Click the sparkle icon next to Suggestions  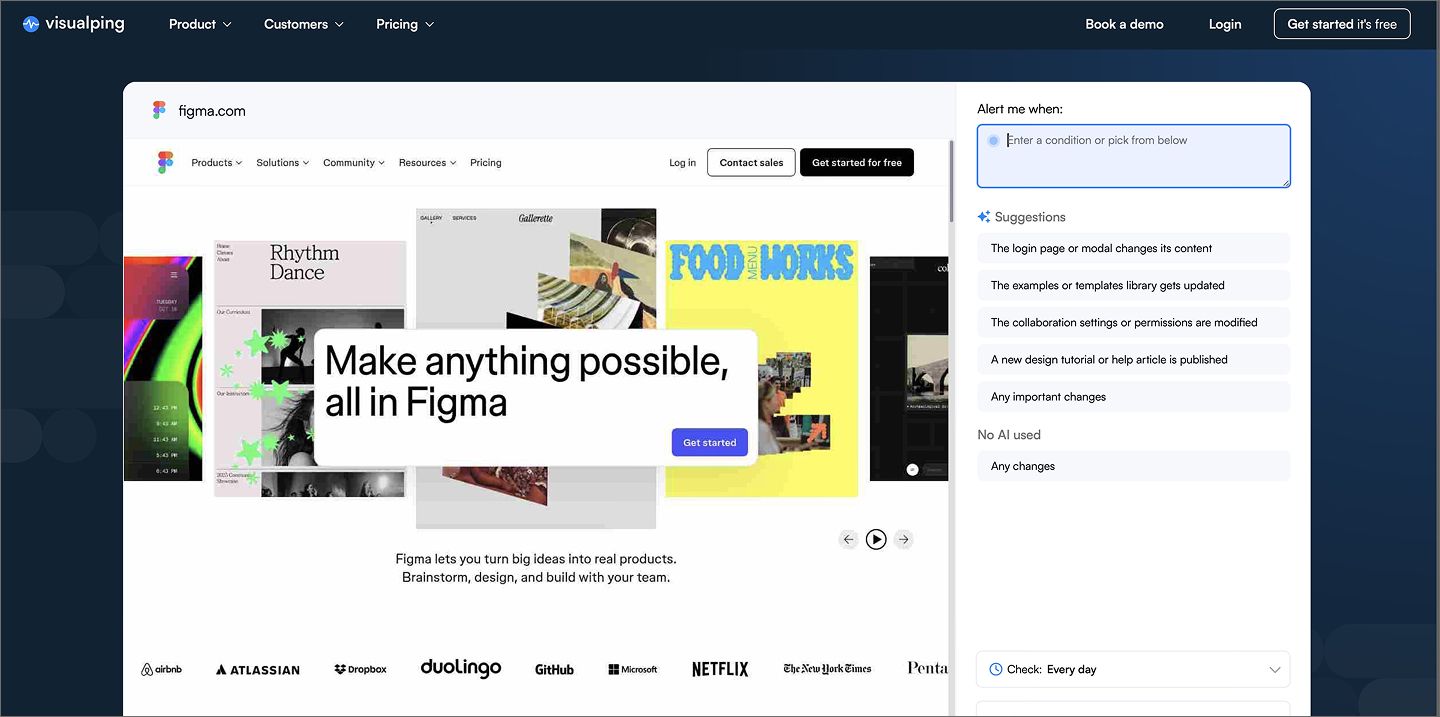coord(983,216)
